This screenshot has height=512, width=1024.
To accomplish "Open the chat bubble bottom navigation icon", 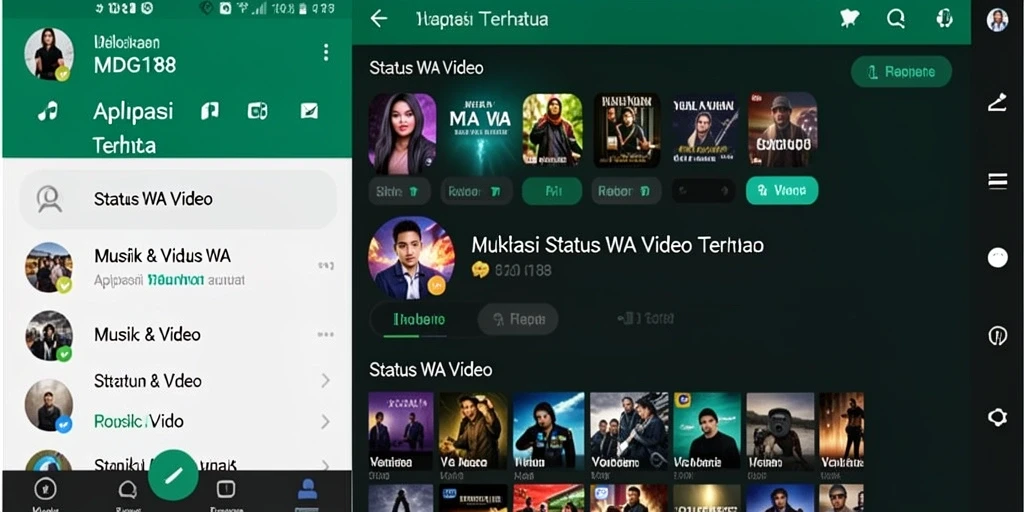I will coord(128,490).
